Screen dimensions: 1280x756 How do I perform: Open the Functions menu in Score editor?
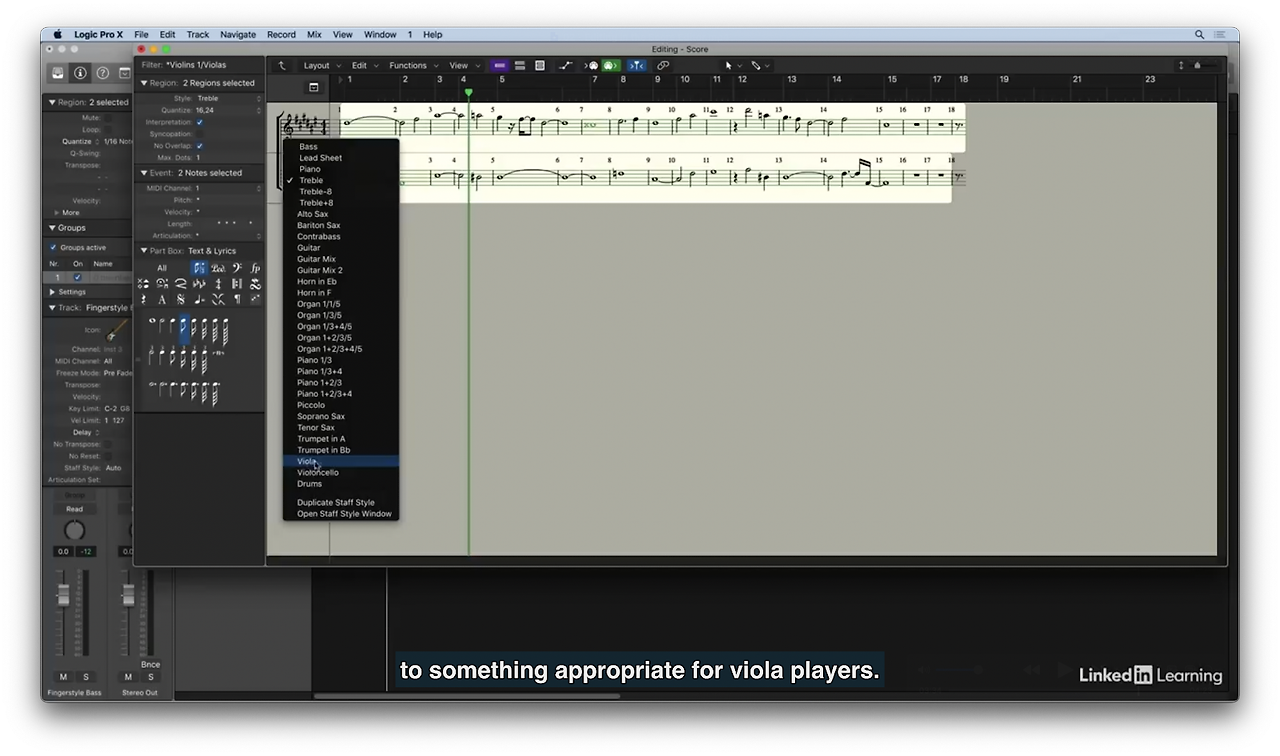[x=411, y=66]
